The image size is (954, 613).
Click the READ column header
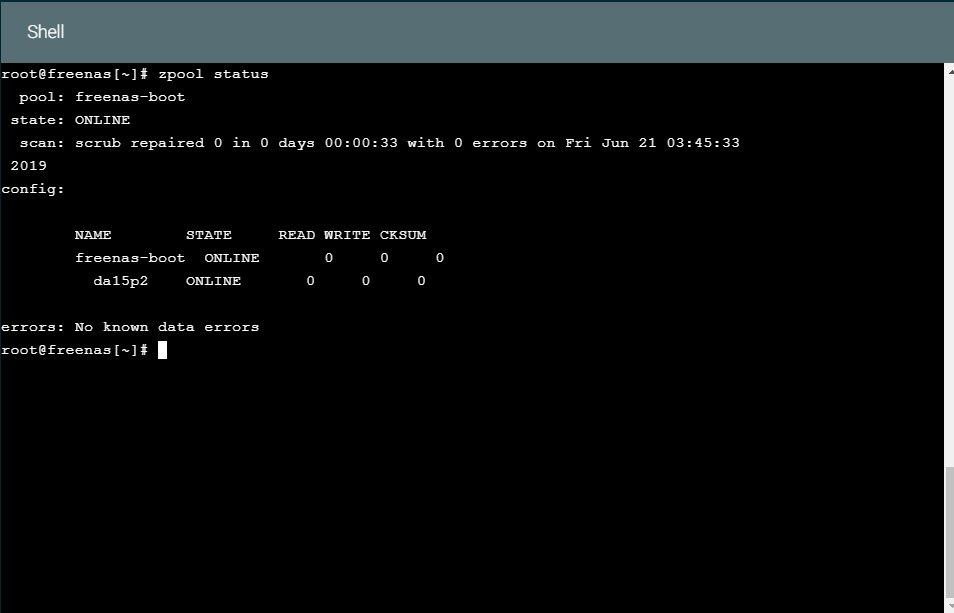coord(296,235)
